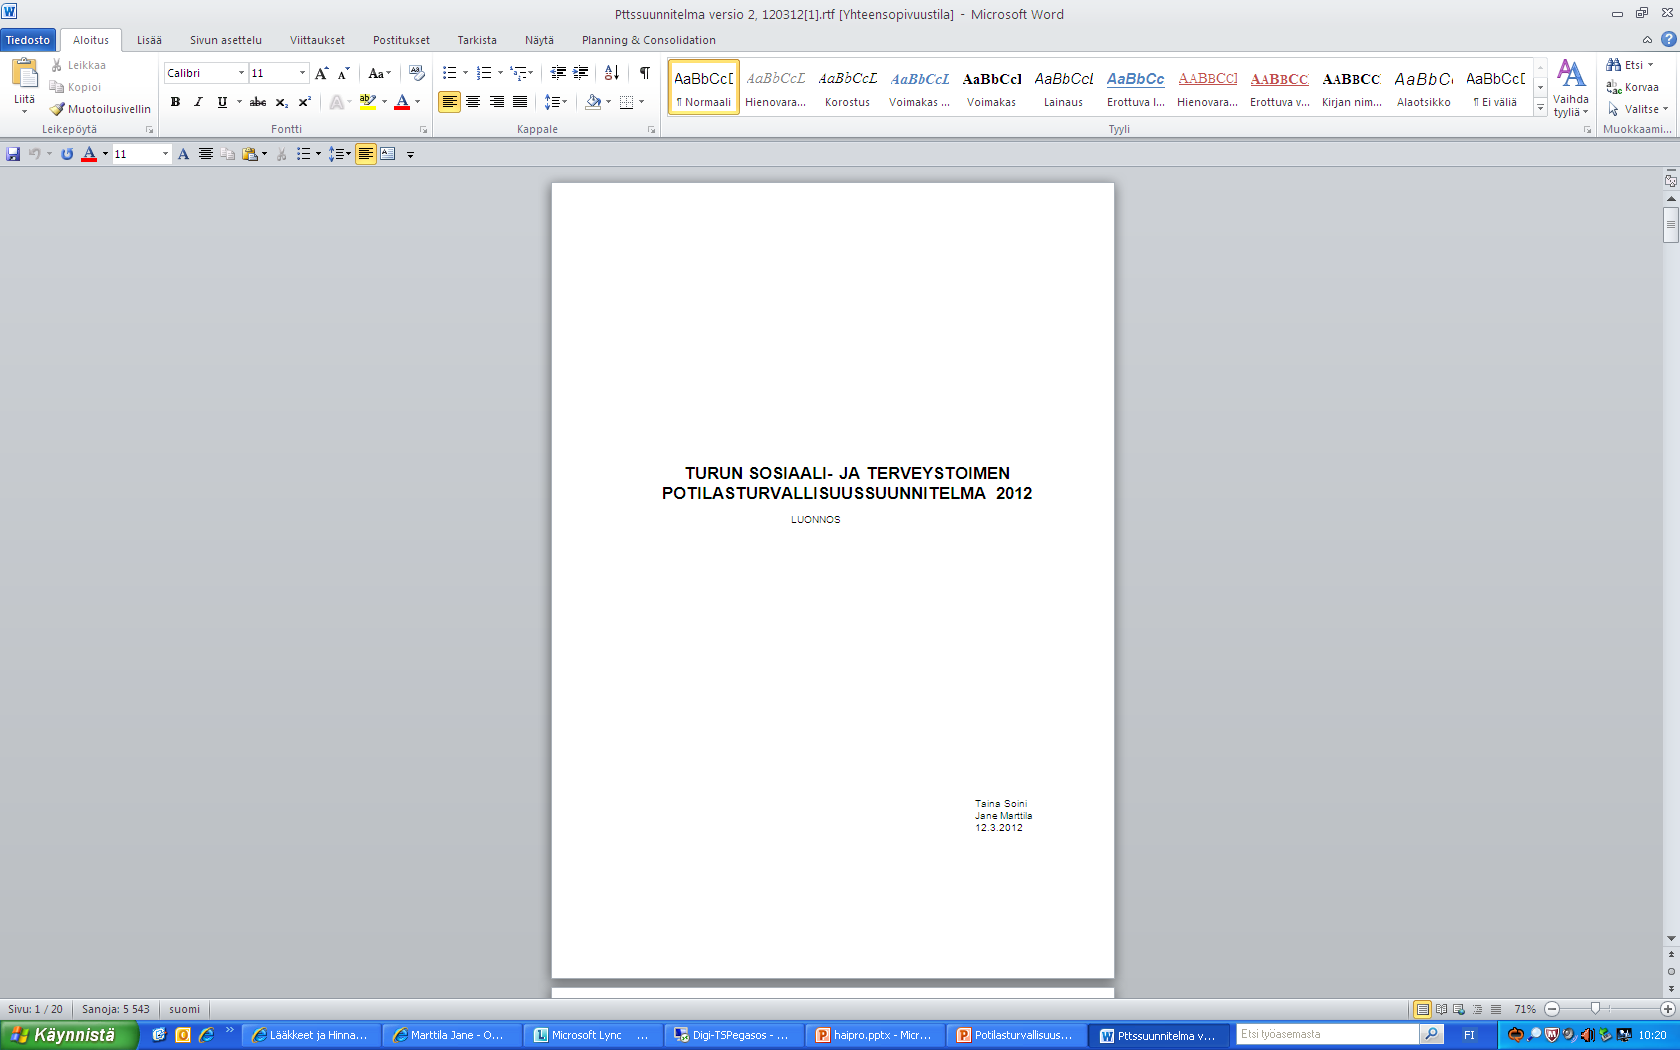Open the text effects icon

pyautogui.click(x=337, y=102)
